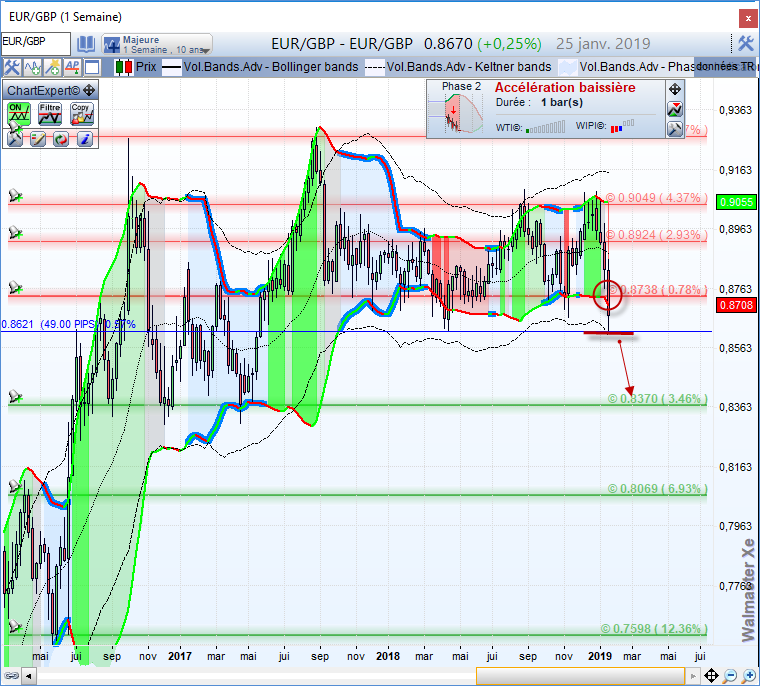The width and height of the screenshot is (760, 686).
Task: Open chart settings wrench in the top-right header
Action: point(745,44)
